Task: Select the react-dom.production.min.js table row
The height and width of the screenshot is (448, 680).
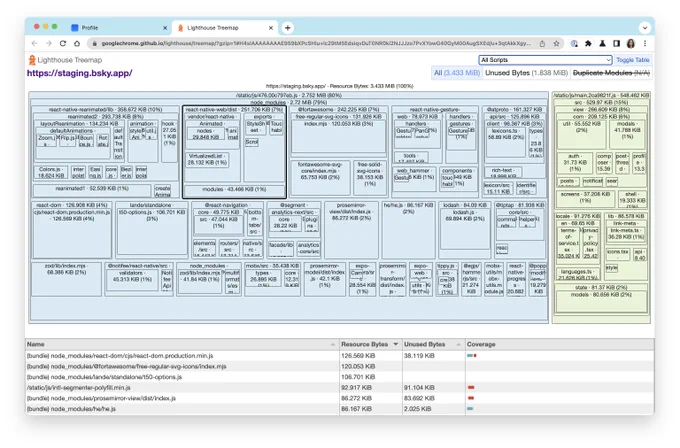Action: point(340,356)
